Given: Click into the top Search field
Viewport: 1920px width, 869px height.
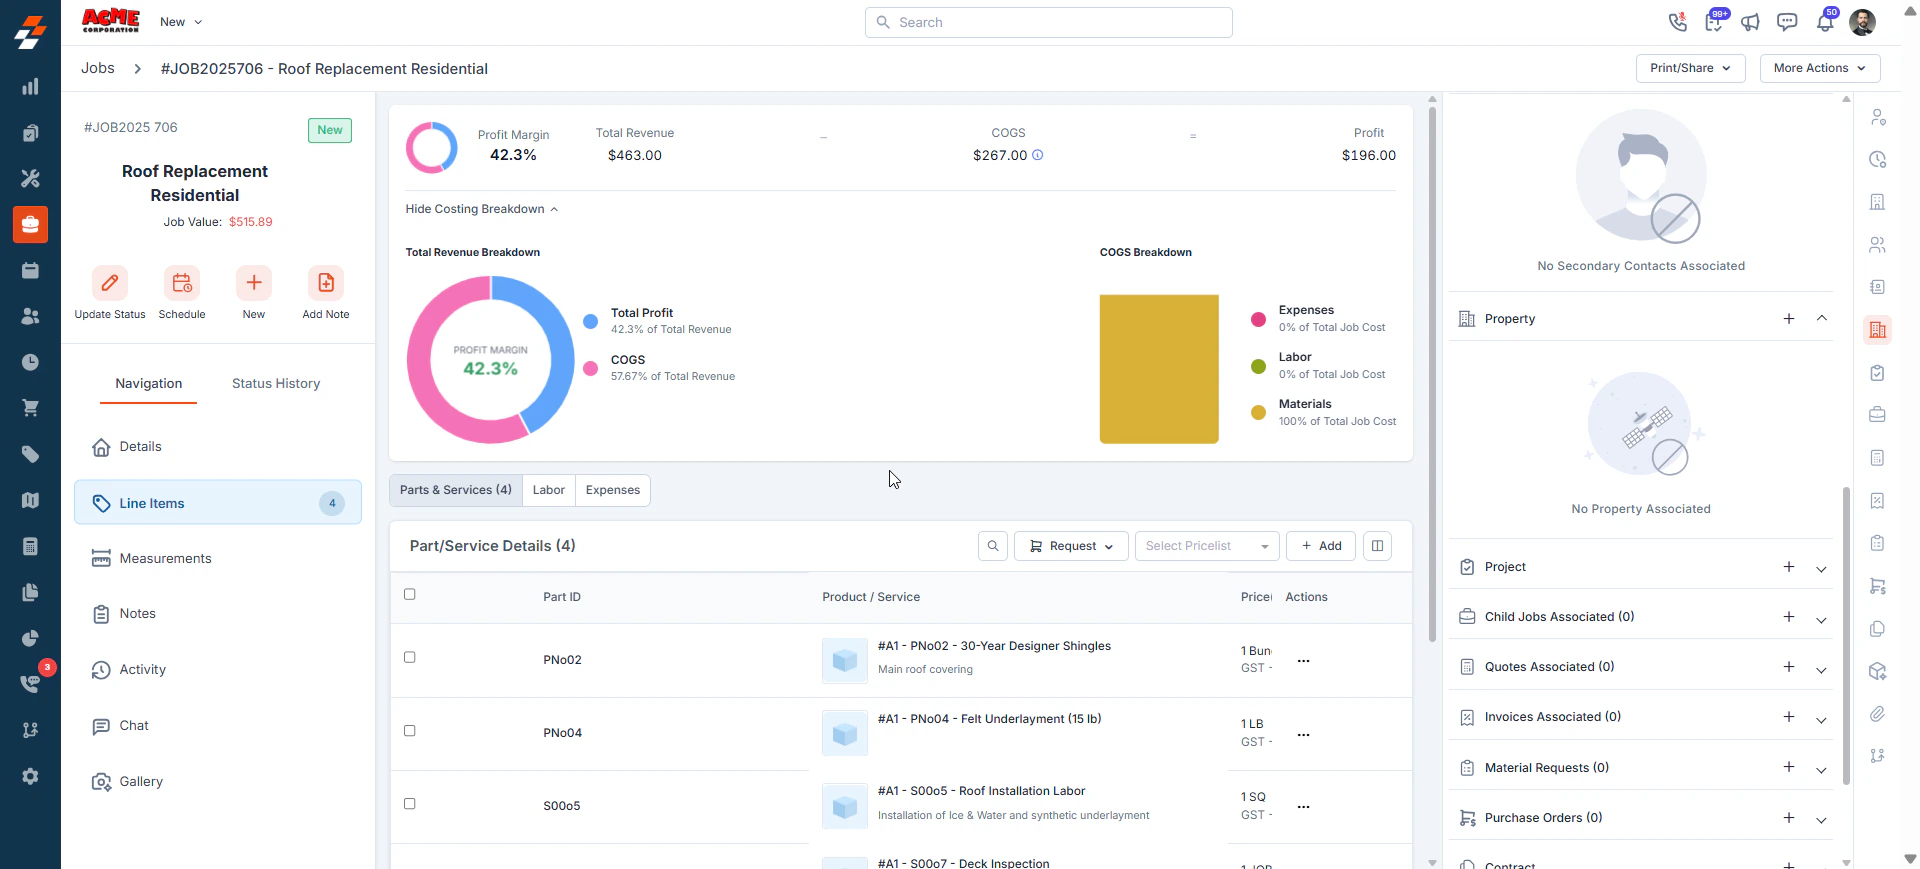Looking at the screenshot, I should tap(1048, 22).
